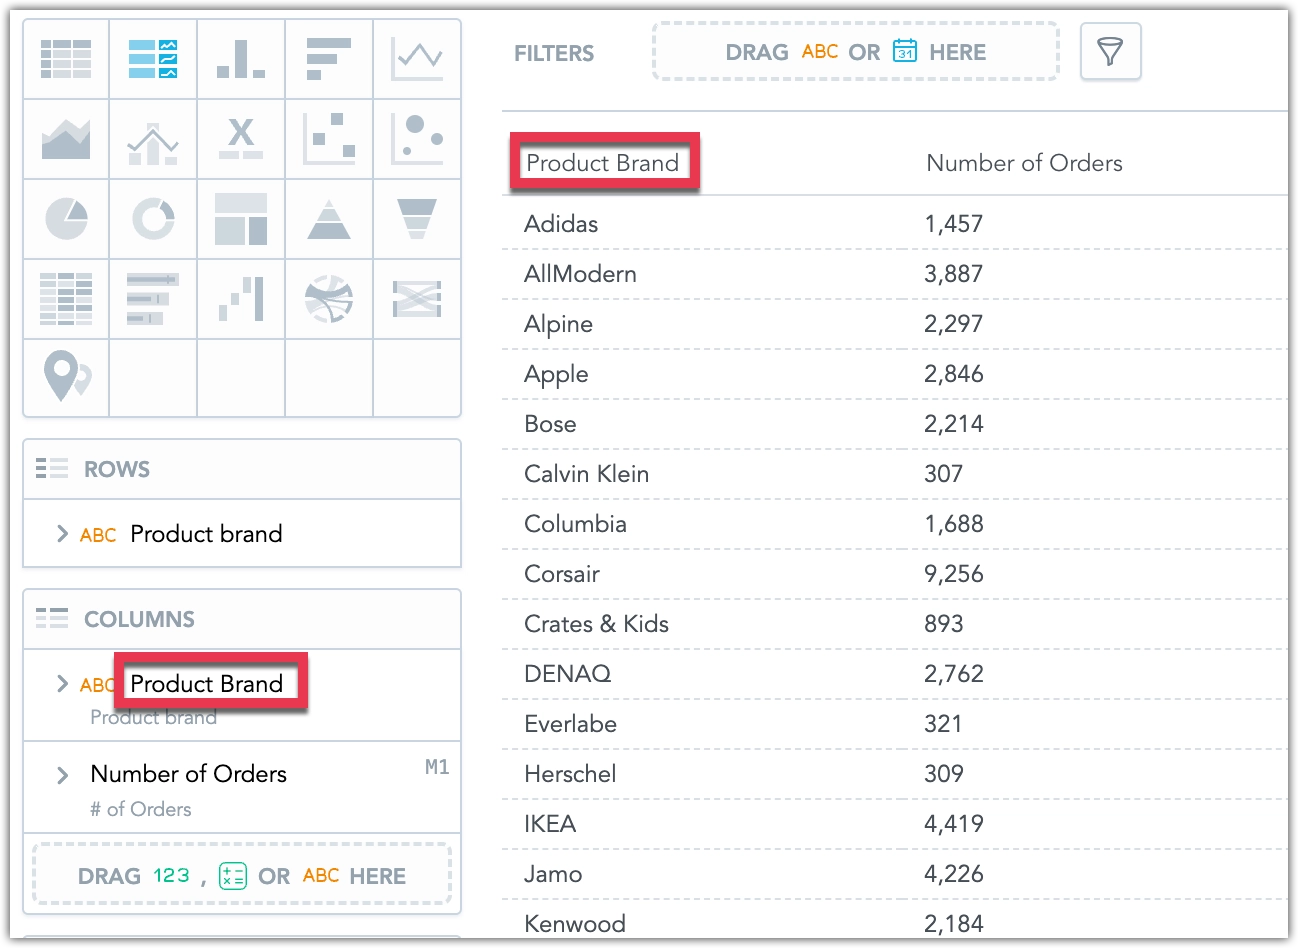Click the Product Brand column header
Viewport: 1298px width, 948px height.
coord(604,162)
